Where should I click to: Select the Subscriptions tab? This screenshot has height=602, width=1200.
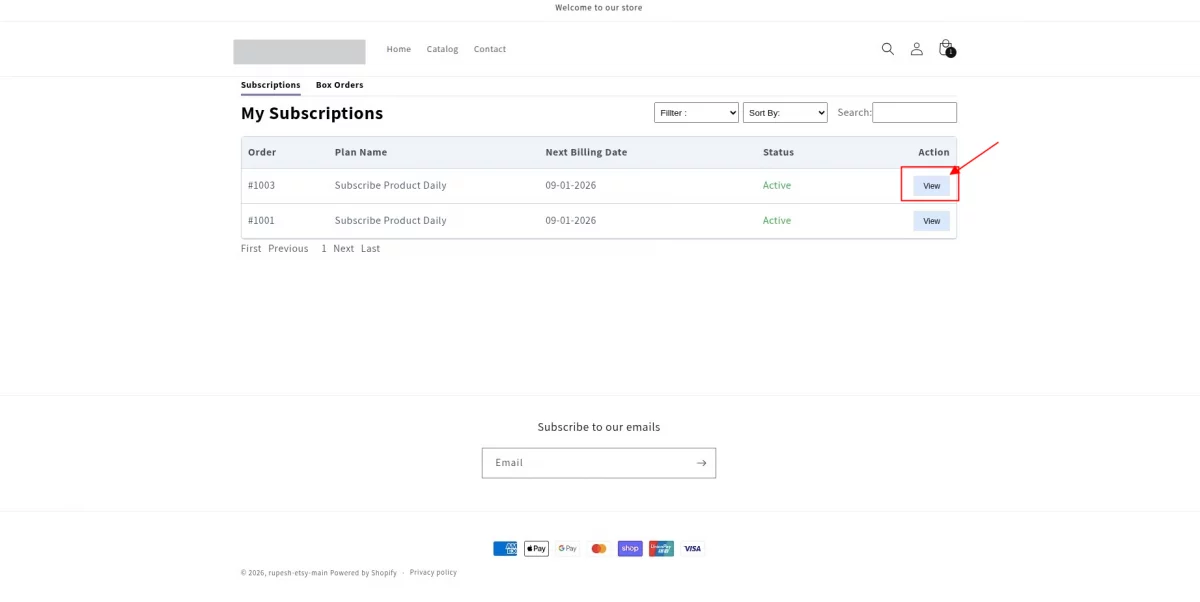[x=270, y=85]
